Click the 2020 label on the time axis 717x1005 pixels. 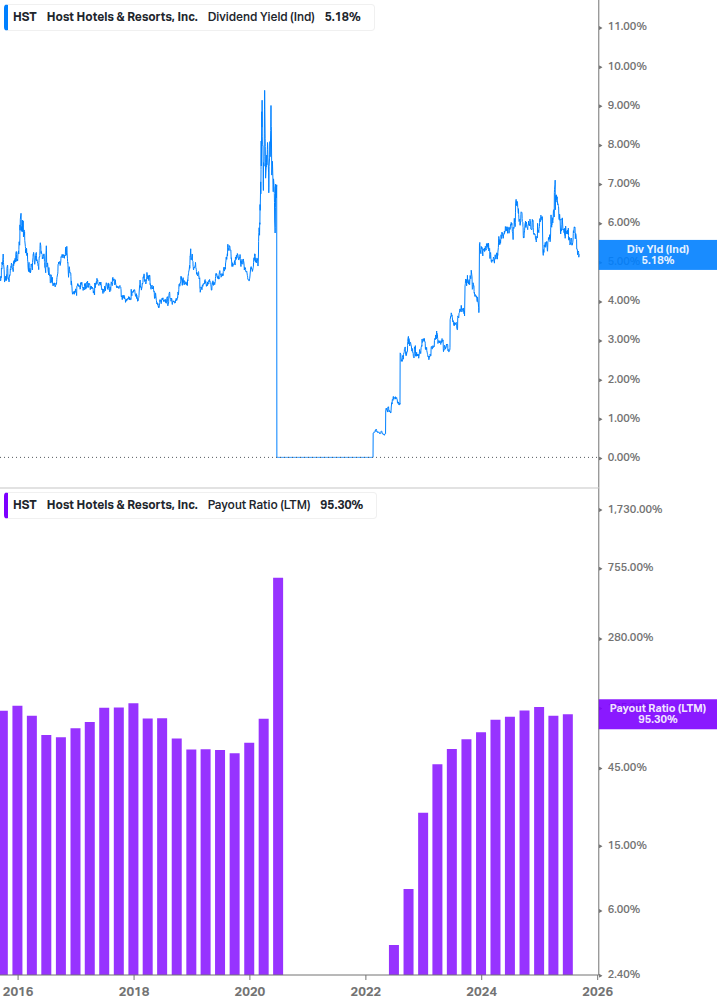(249, 992)
